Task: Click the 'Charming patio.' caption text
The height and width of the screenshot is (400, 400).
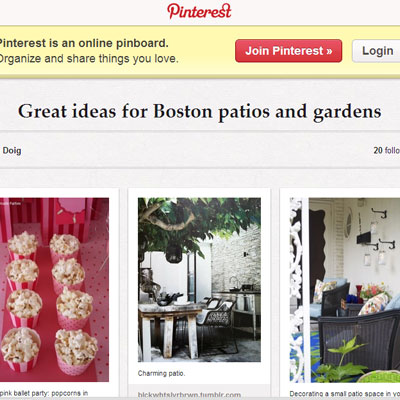Action: pyautogui.click(x=161, y=373)
